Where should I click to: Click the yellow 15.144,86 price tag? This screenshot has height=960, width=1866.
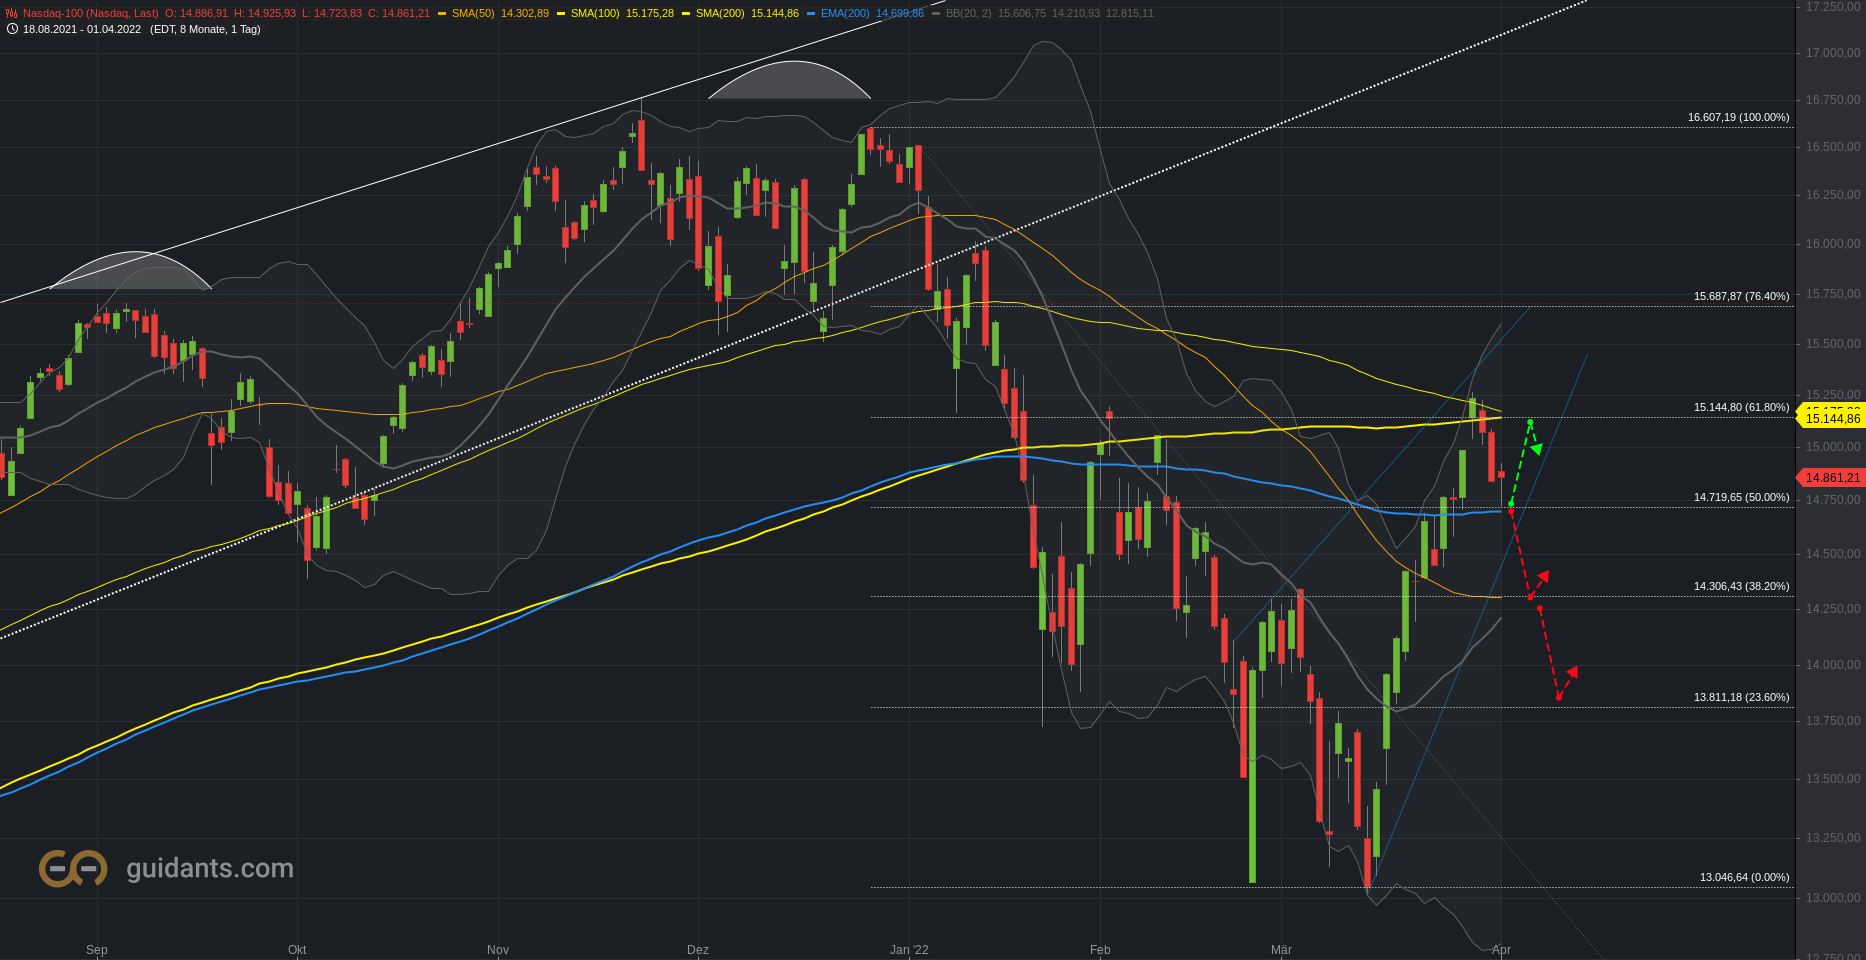(1832, 419)
